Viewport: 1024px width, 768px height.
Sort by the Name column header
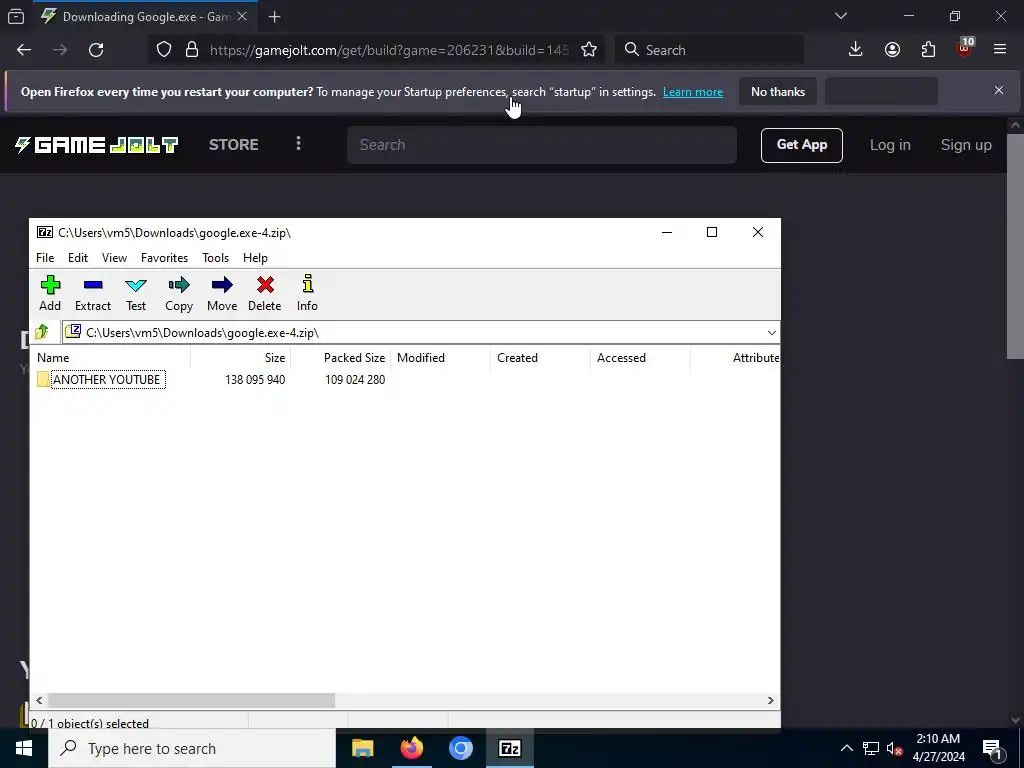click(111, 358)
